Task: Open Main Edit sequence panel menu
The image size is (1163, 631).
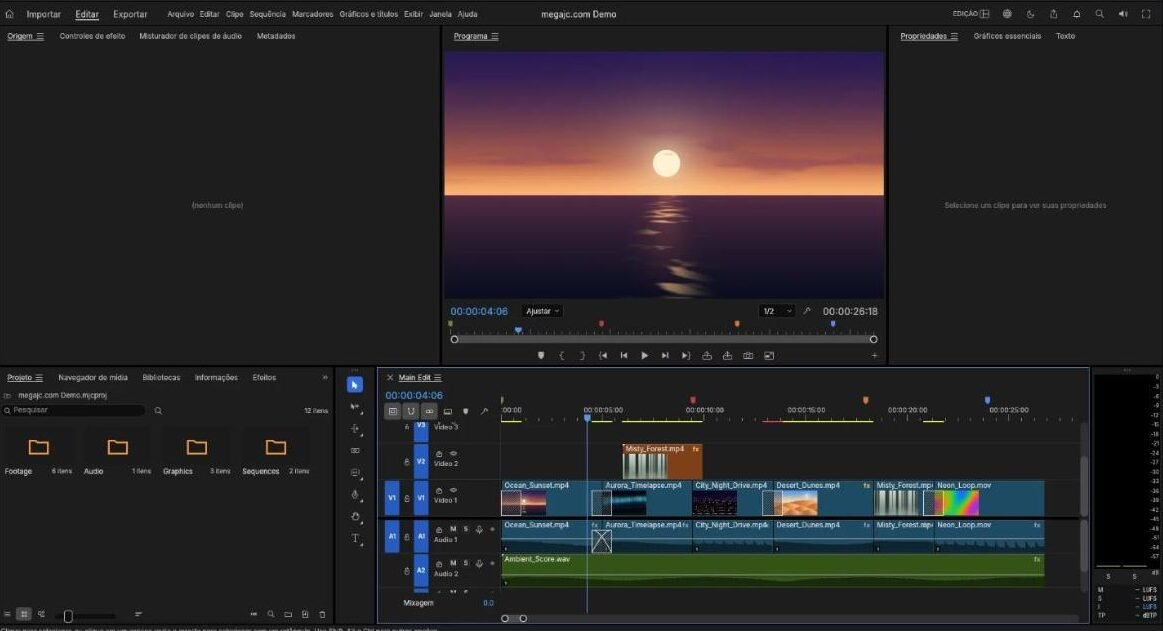Action: pyautogui.click(x=438, y=378)
